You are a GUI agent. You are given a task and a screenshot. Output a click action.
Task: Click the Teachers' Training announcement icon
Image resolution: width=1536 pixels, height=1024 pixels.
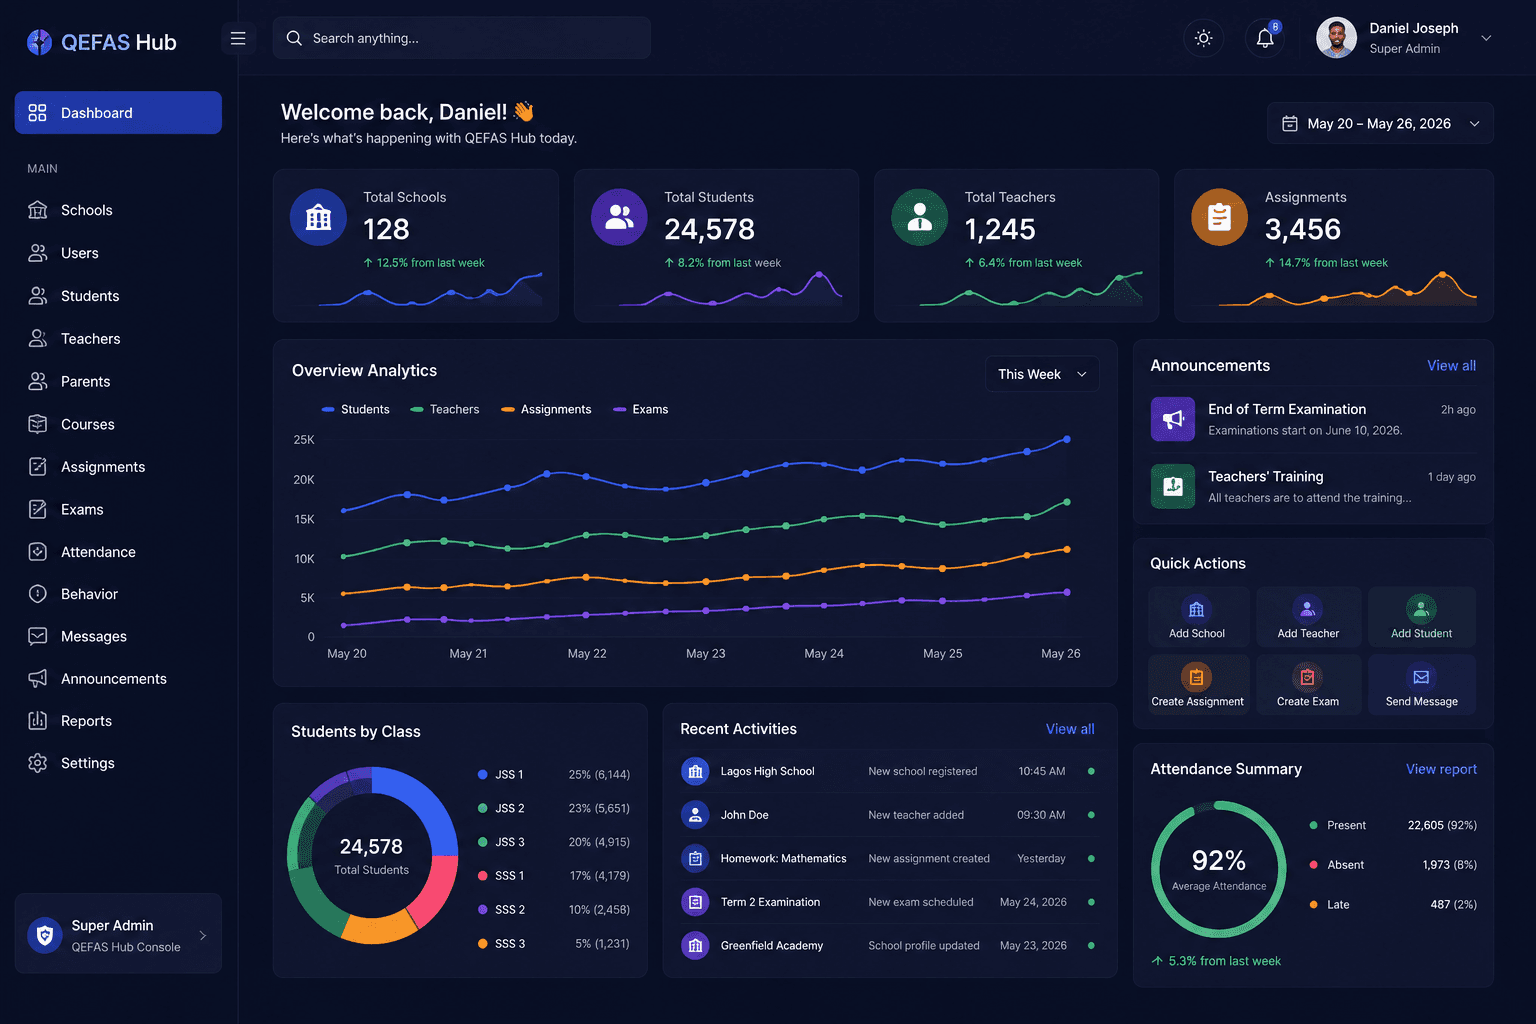[x=1173, y=486]
